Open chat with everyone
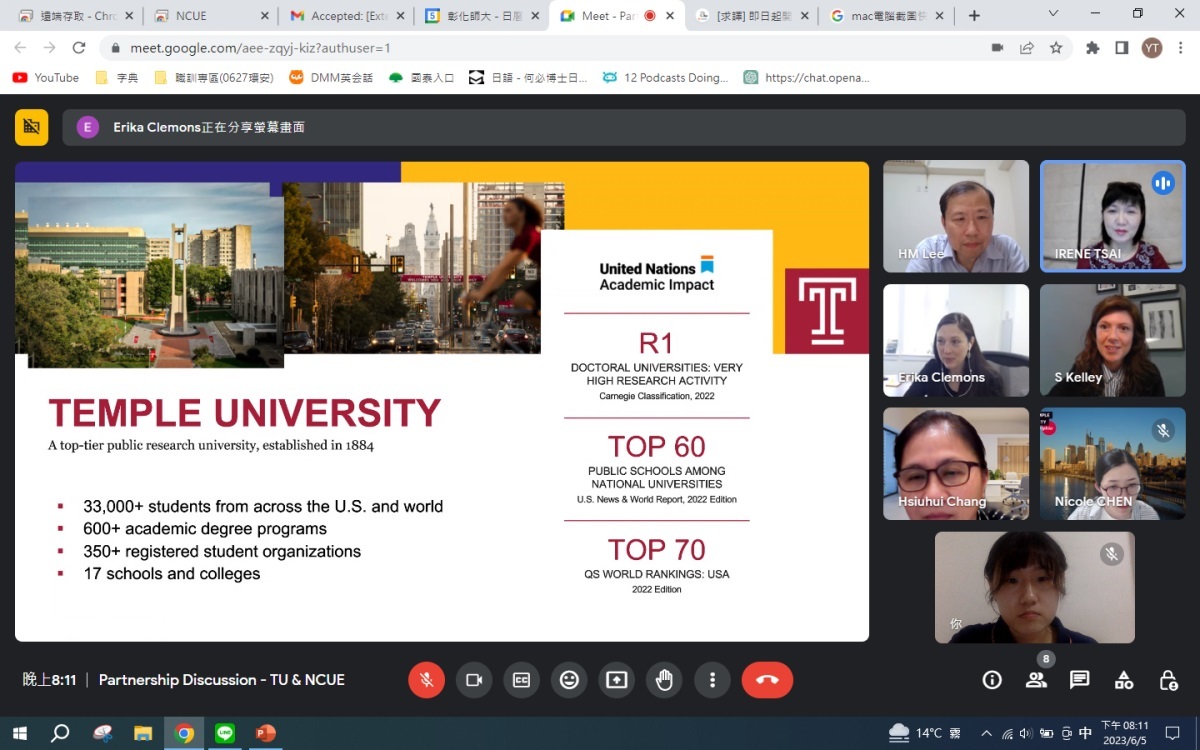Image resolution: width=1200 pixels, height=750 pixels. (1080, 680)
